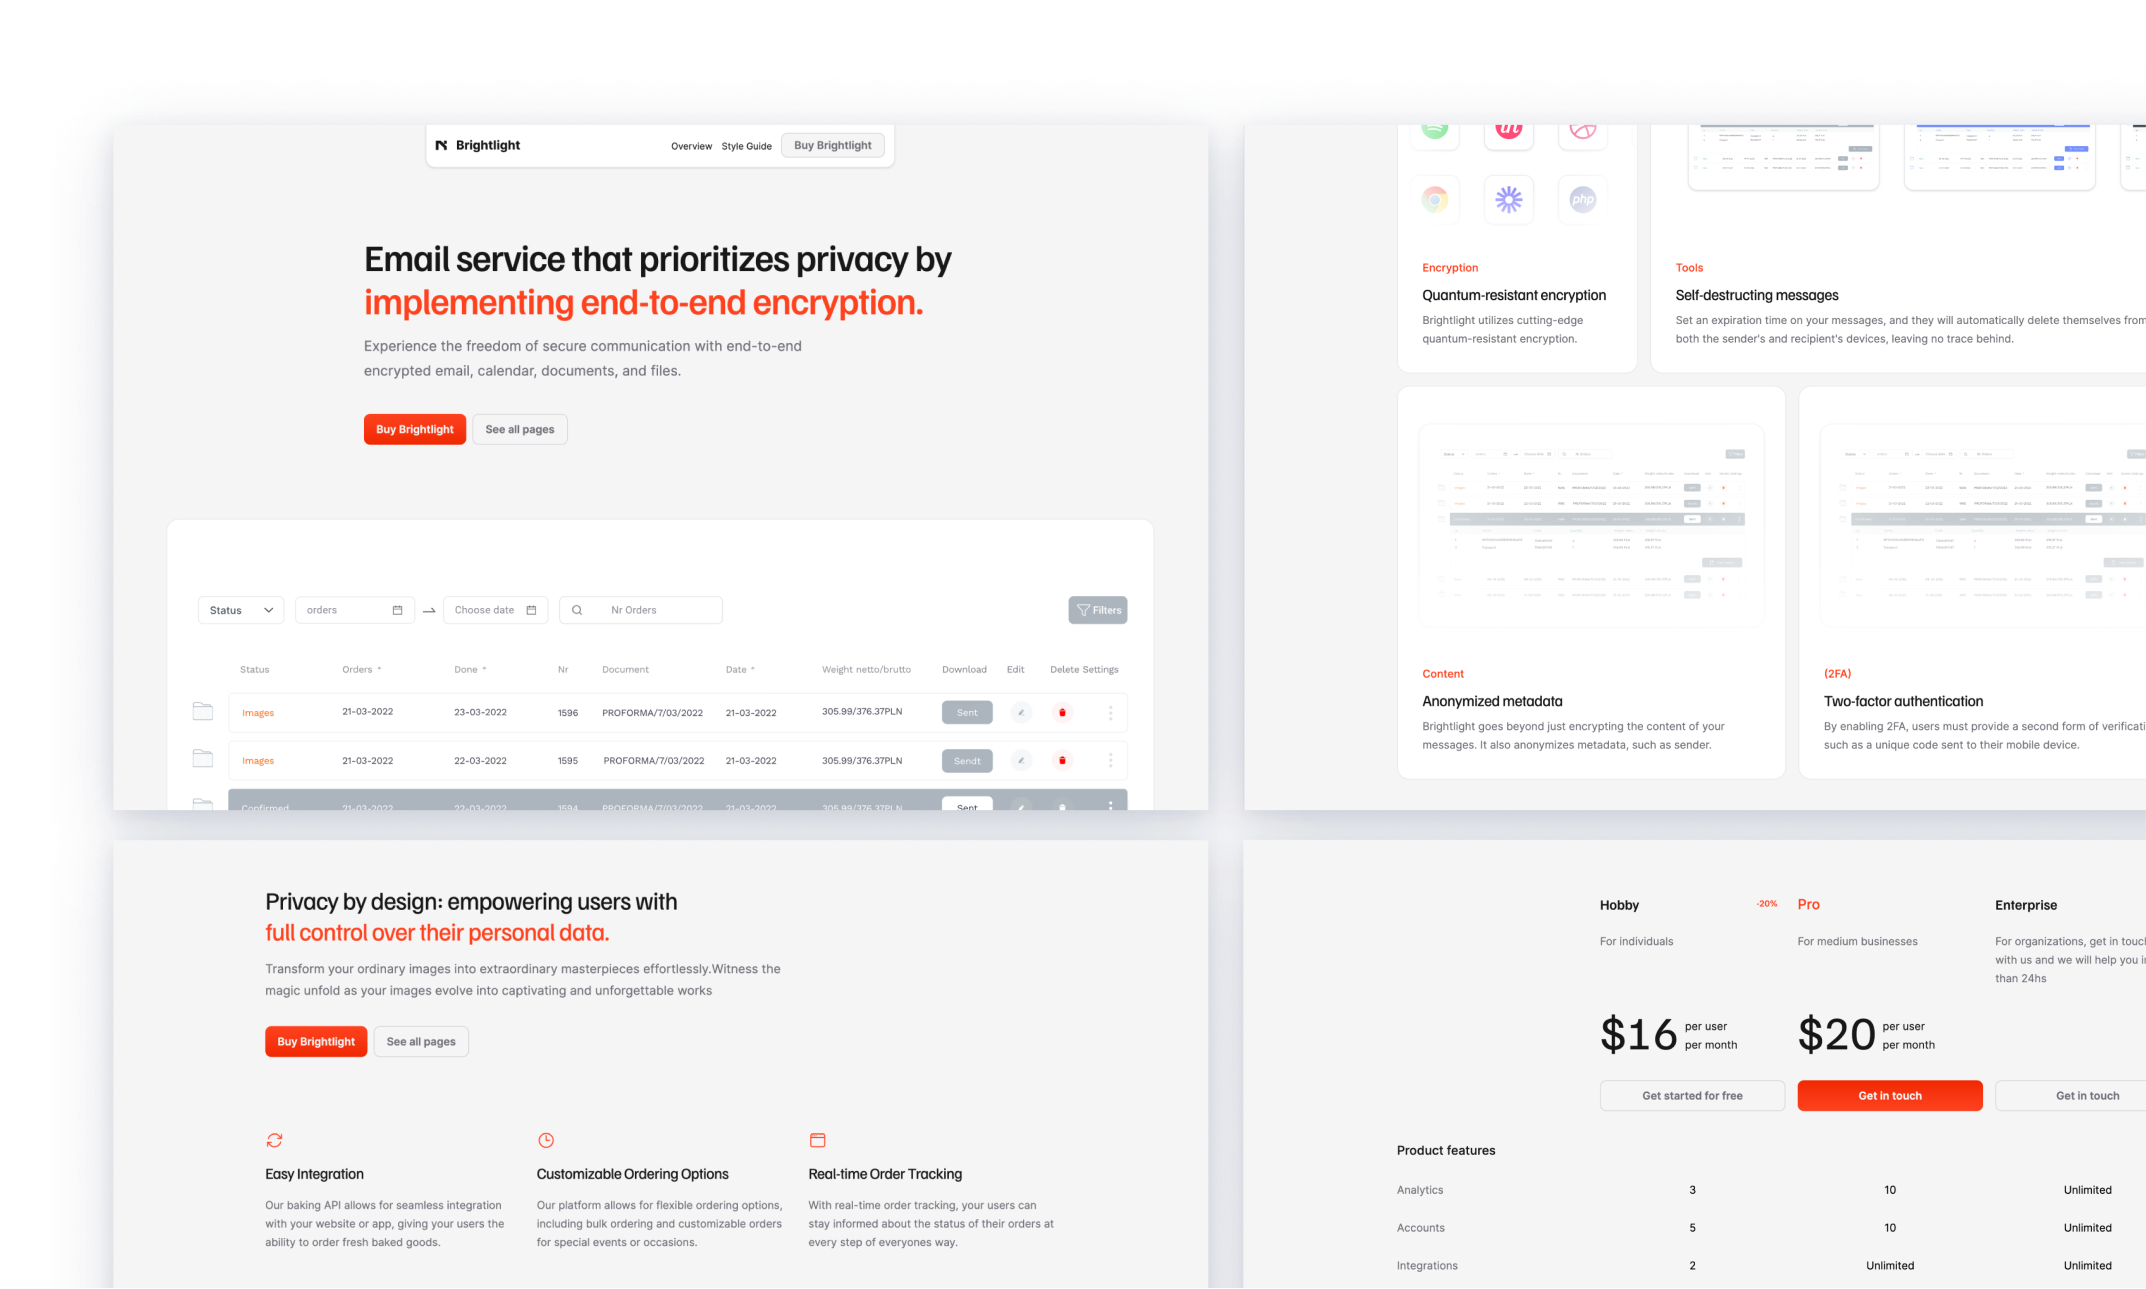Select the Overview tab in navigation
Image resolution: width=2146 pixels, height=1289 pixels.
pyautogui.click(x=687, y=146)
